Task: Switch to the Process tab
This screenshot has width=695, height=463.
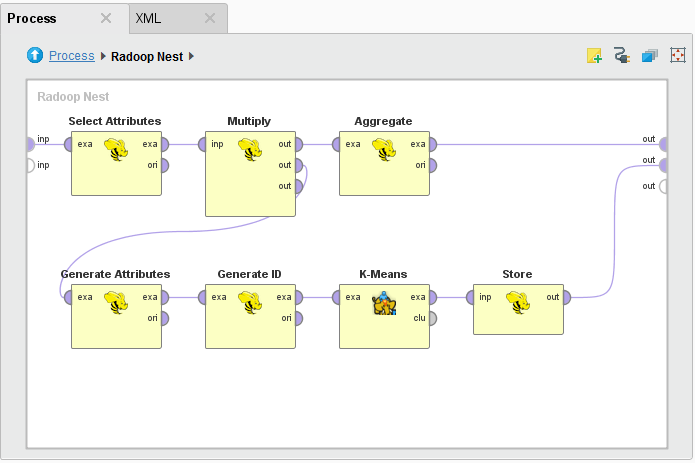Action: 32,18
